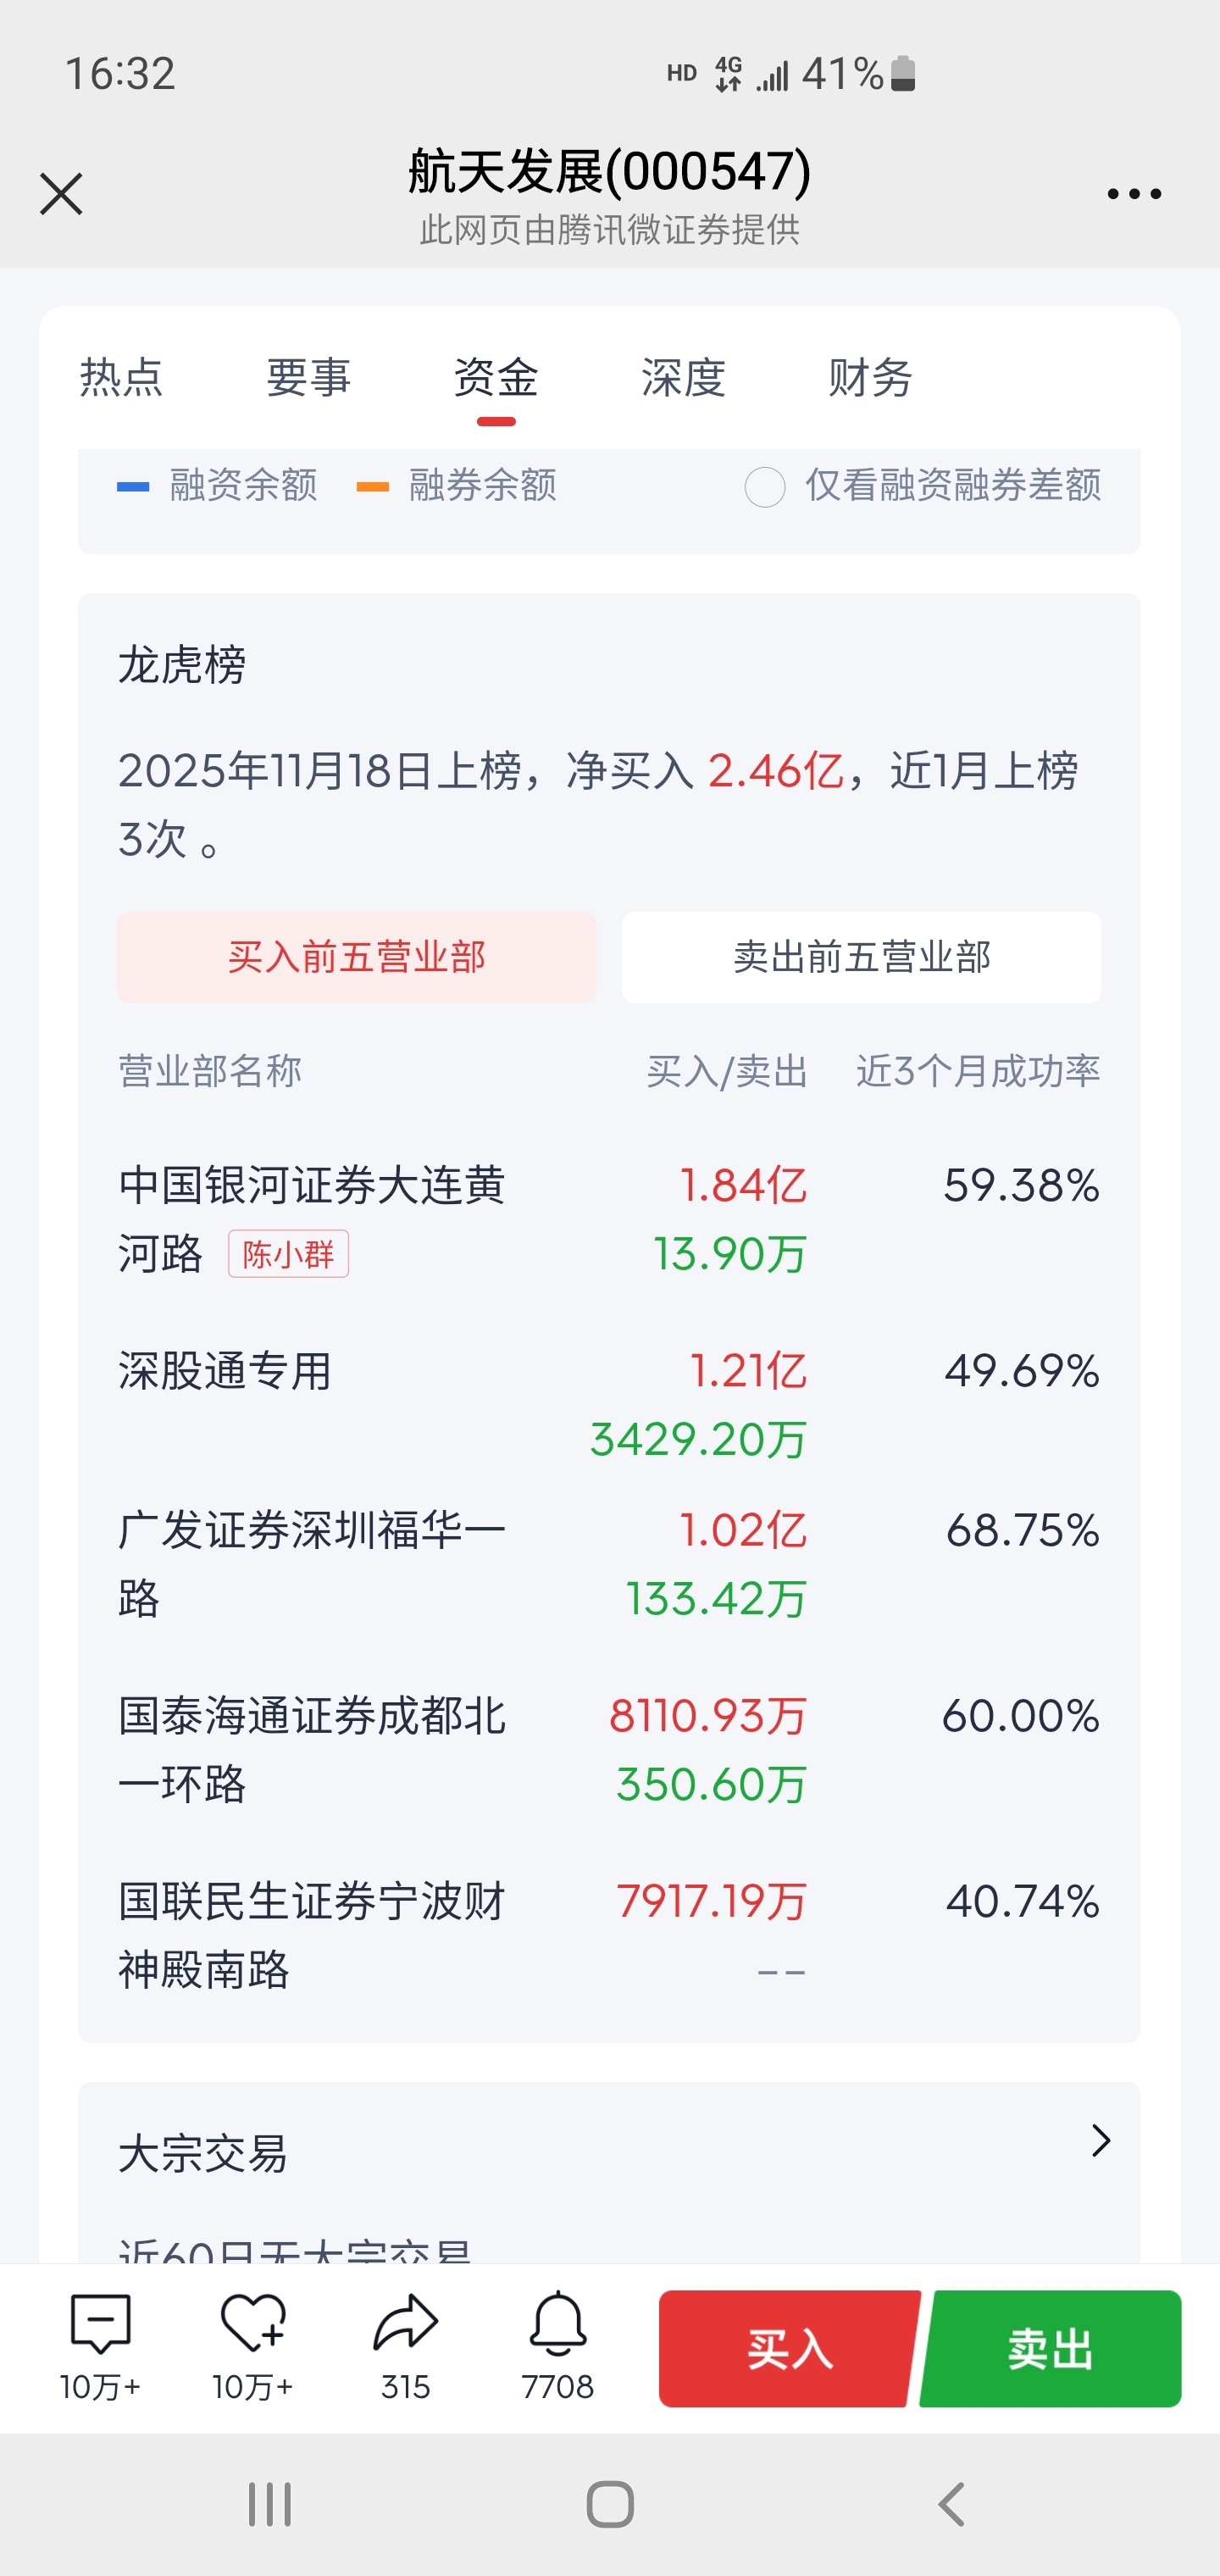The height and width of the screenshot is (2576, 1220).
Task: Tap the share arrow icon
Action: 405,2324
